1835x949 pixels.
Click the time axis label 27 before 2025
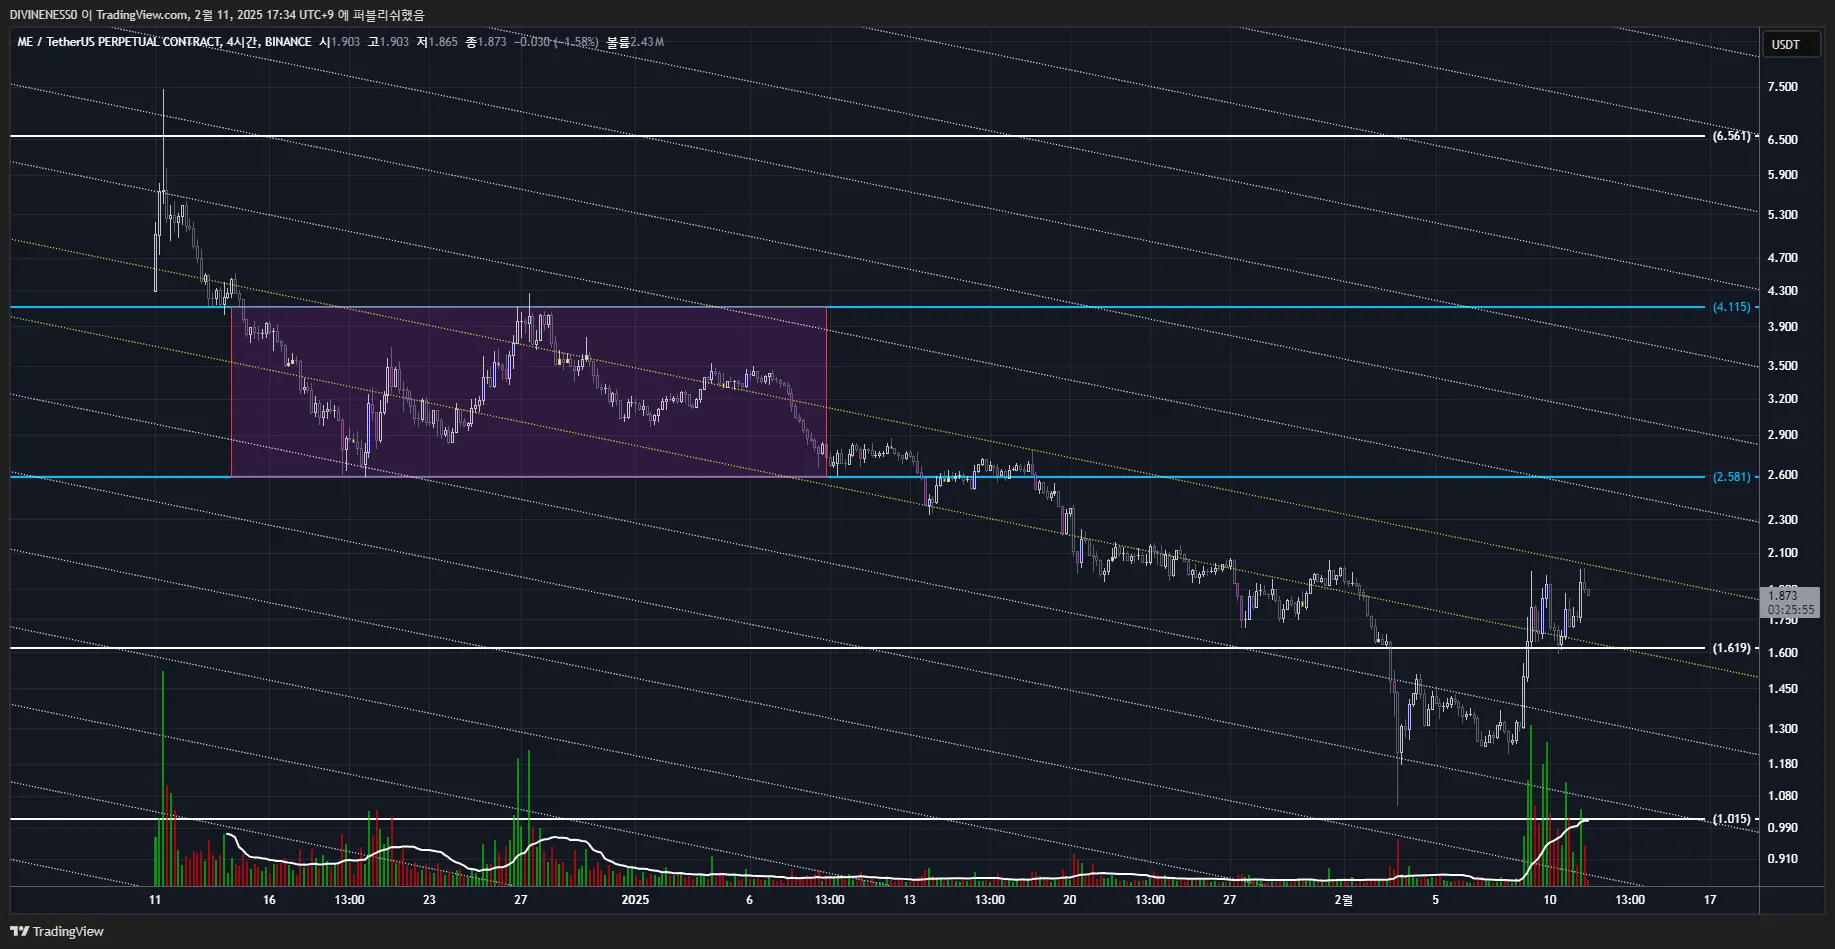[521, 900]
